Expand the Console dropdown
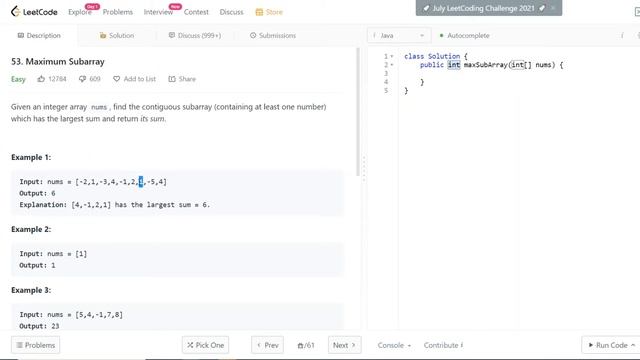640x360 pixels. pyautogui.click(x=394, y=345)
